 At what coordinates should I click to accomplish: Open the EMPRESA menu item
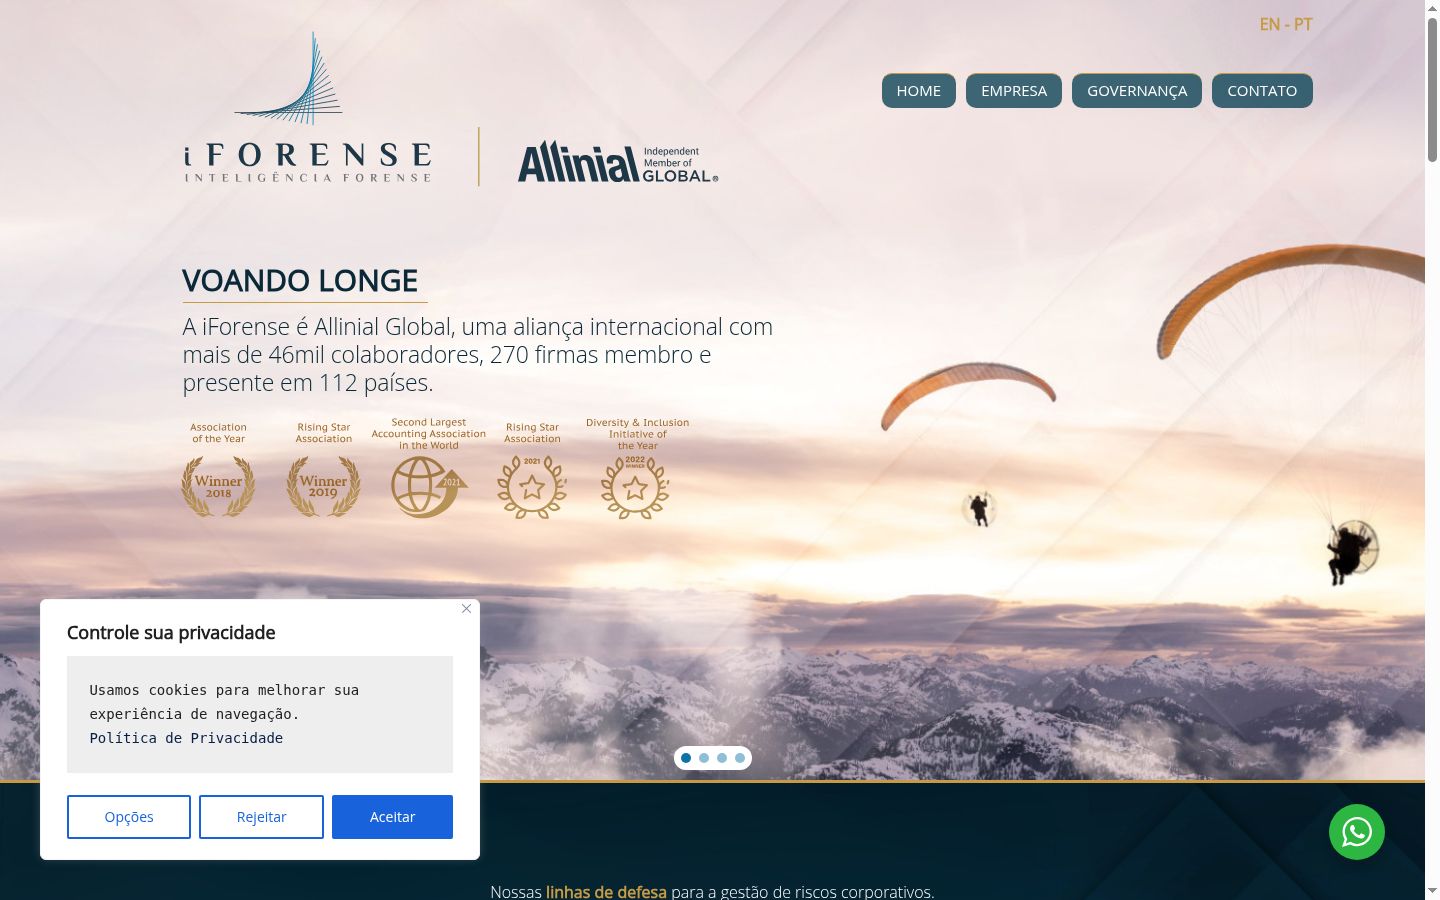[1014, 91]
